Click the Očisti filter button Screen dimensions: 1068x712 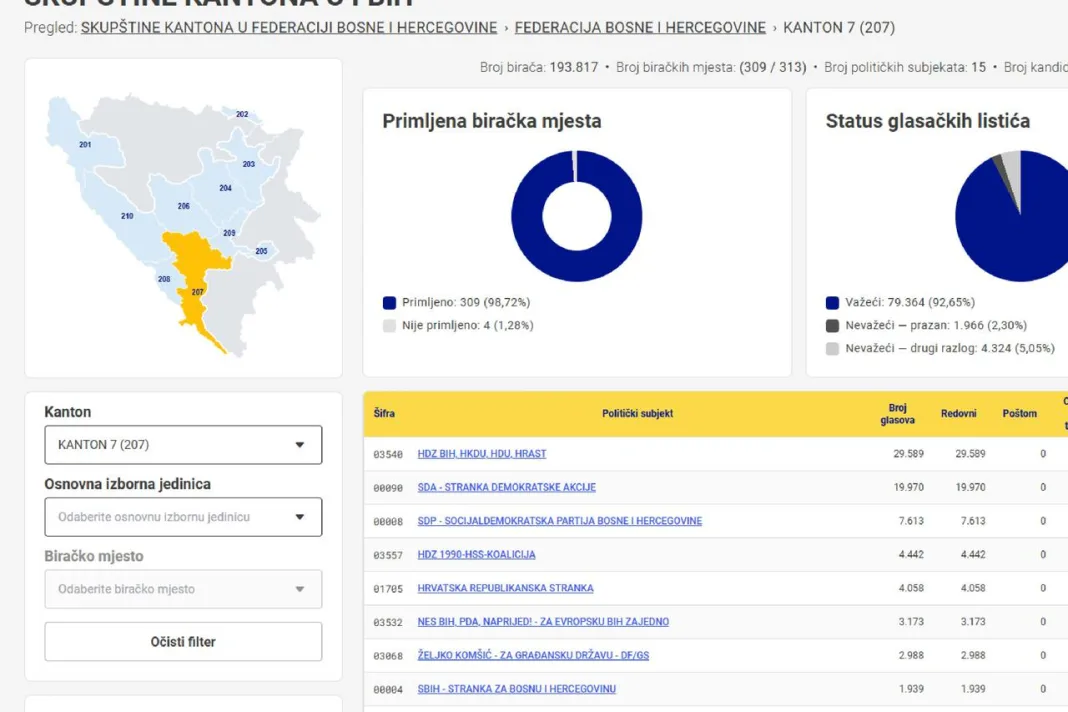click(x=183, y=642)
